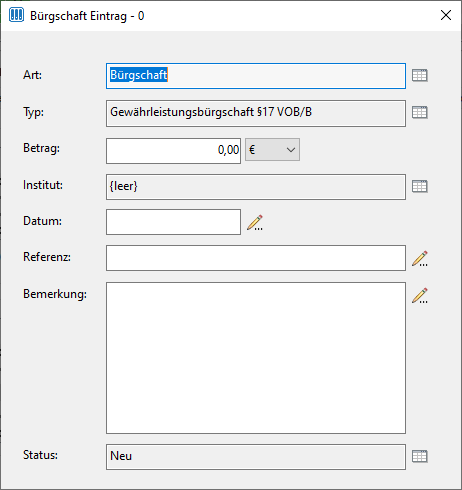Click into the Datum input field
The width and height of the screenshot is (462, 490).
tap(173, 222)
